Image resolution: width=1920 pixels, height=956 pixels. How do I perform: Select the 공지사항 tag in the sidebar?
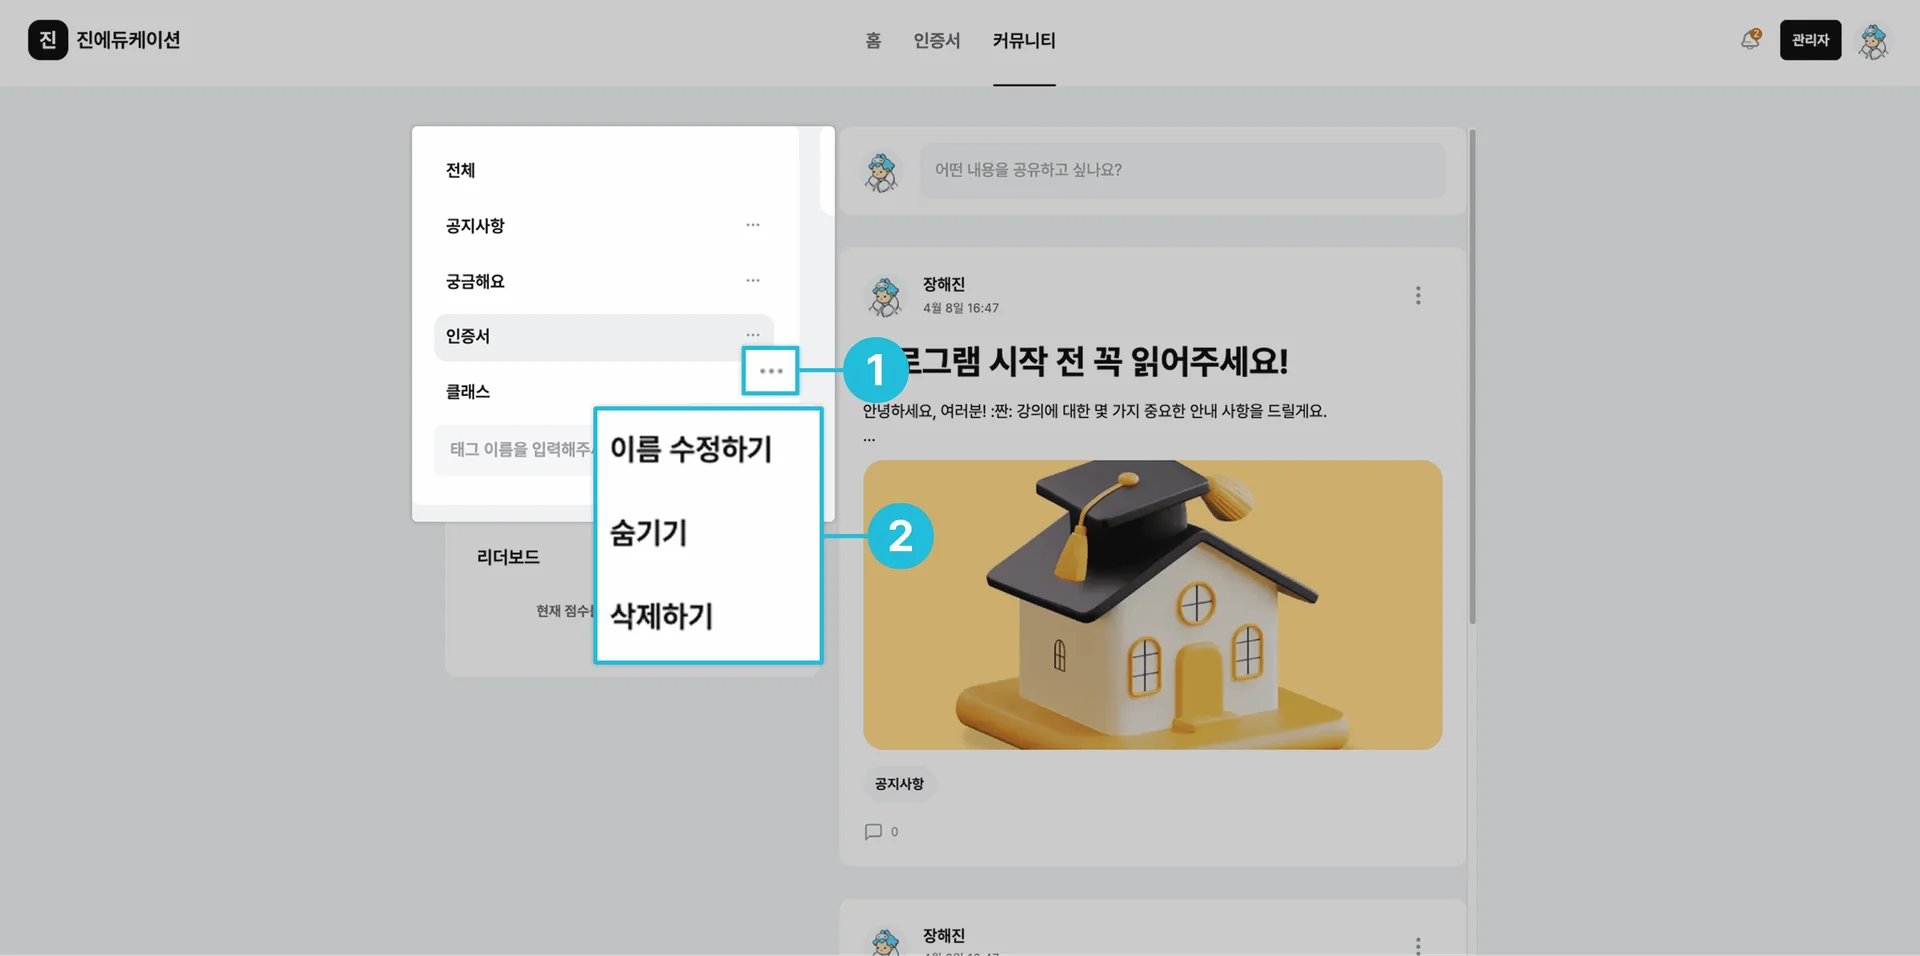point(475,226)
